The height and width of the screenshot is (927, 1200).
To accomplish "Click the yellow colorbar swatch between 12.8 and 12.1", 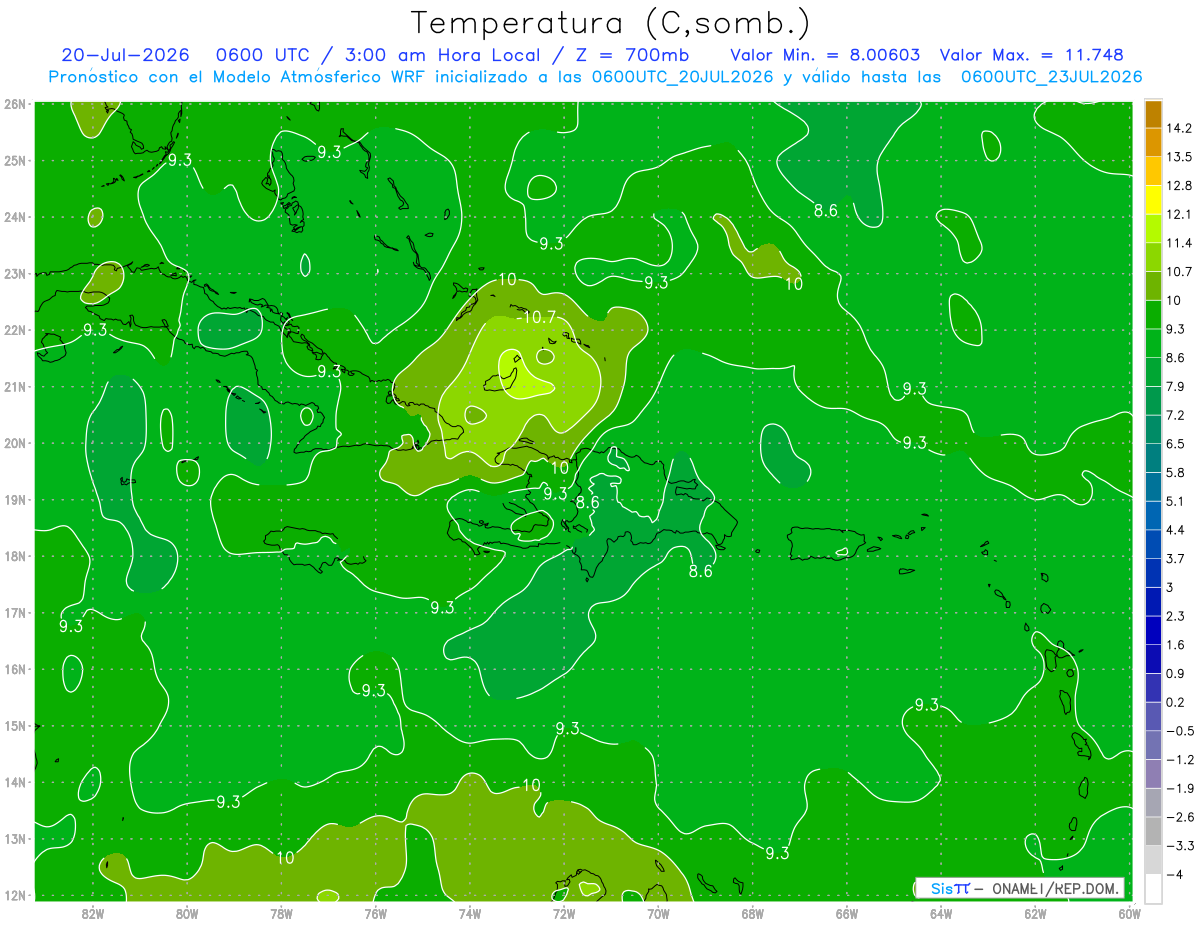I will [x=1153, y=200].
